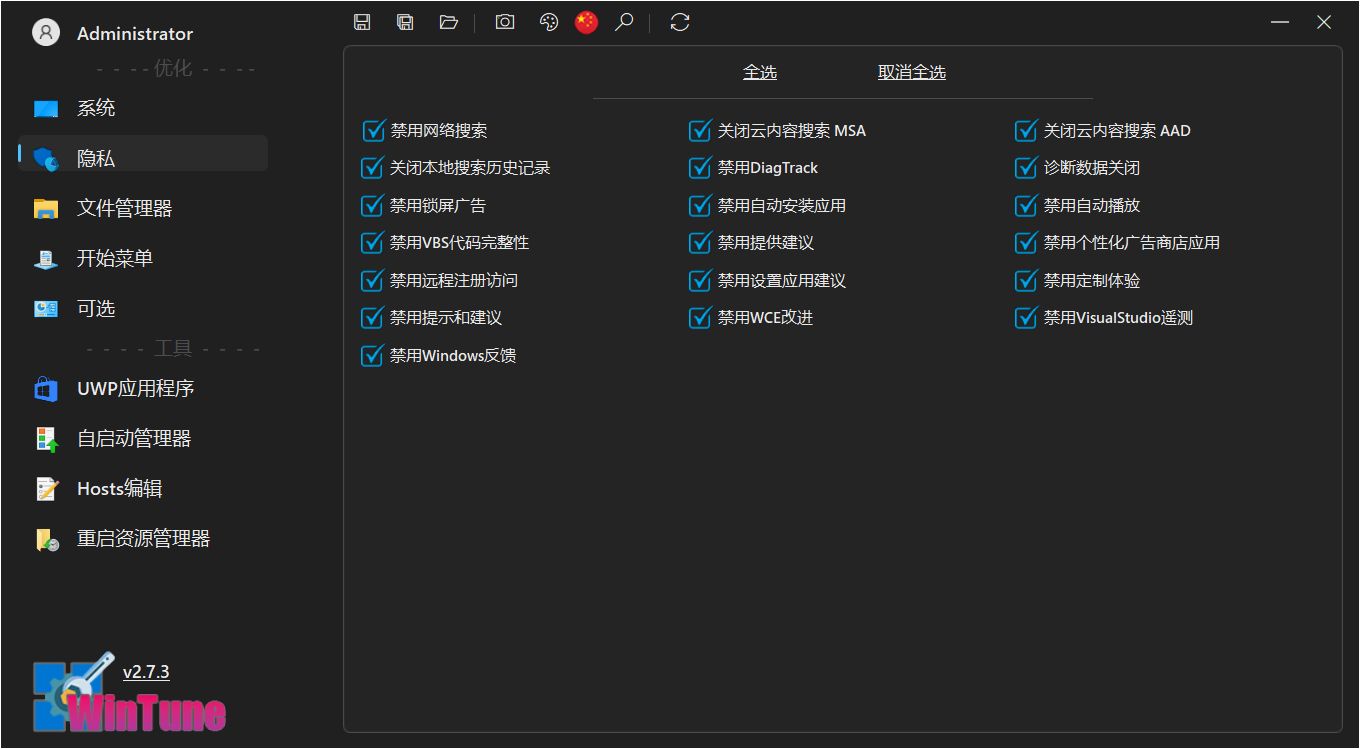Click the 可选 sidebar icon
Viewport: 1360px width, 749px height.
point(46,309)
